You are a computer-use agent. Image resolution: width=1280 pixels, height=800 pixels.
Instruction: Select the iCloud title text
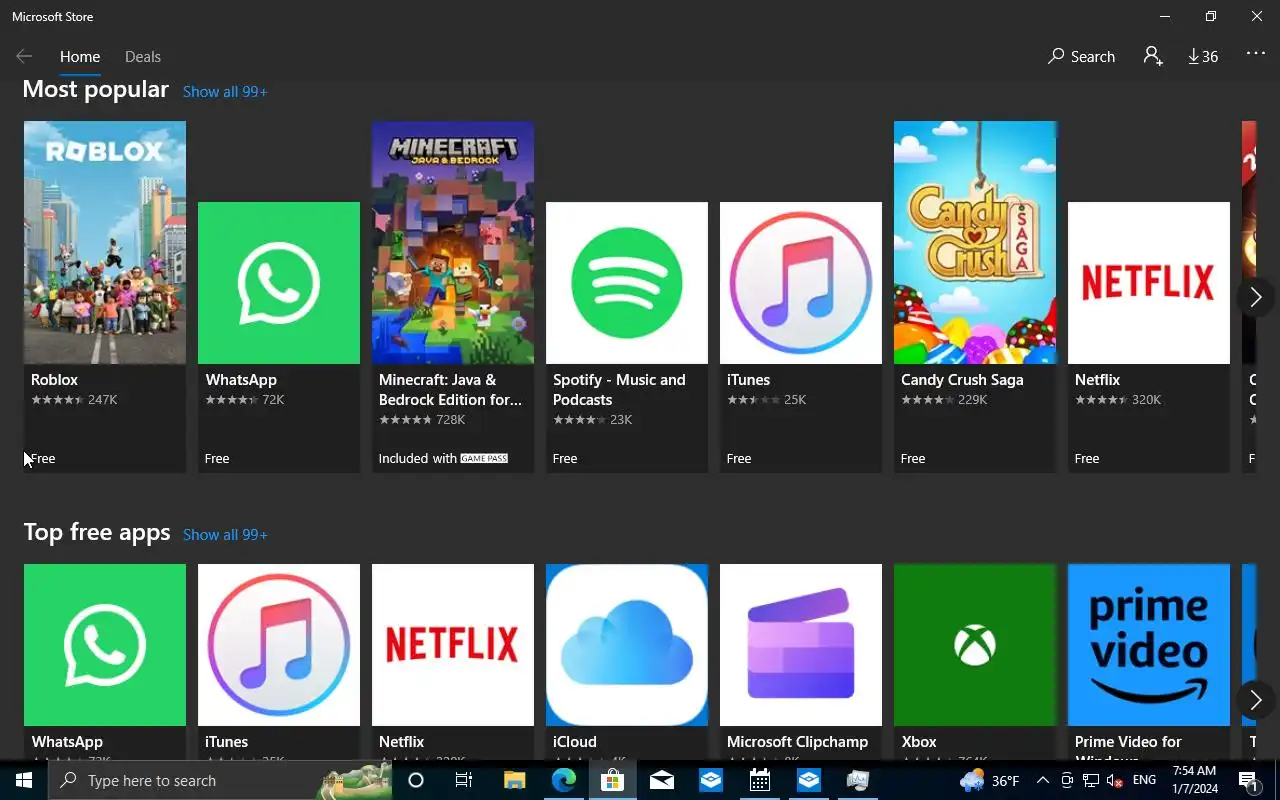pos(575,742)
